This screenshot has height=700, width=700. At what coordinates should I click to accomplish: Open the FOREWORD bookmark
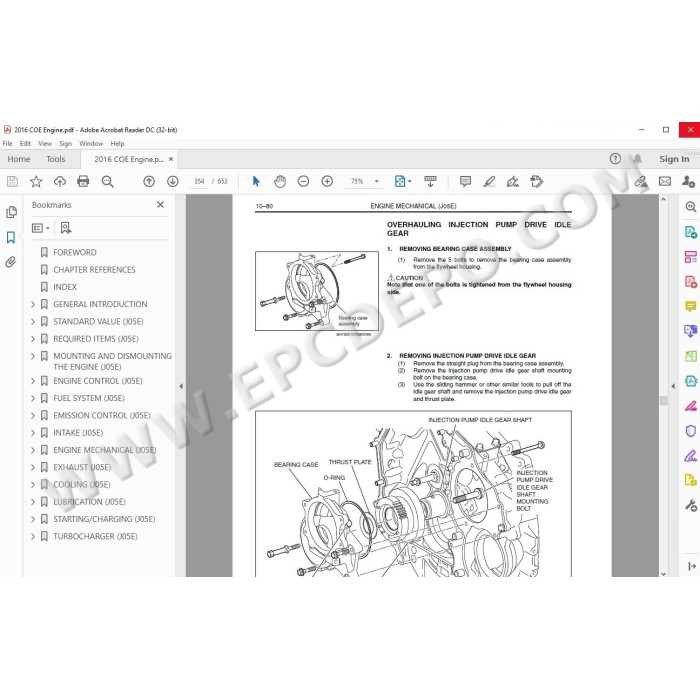click(75, 252)
